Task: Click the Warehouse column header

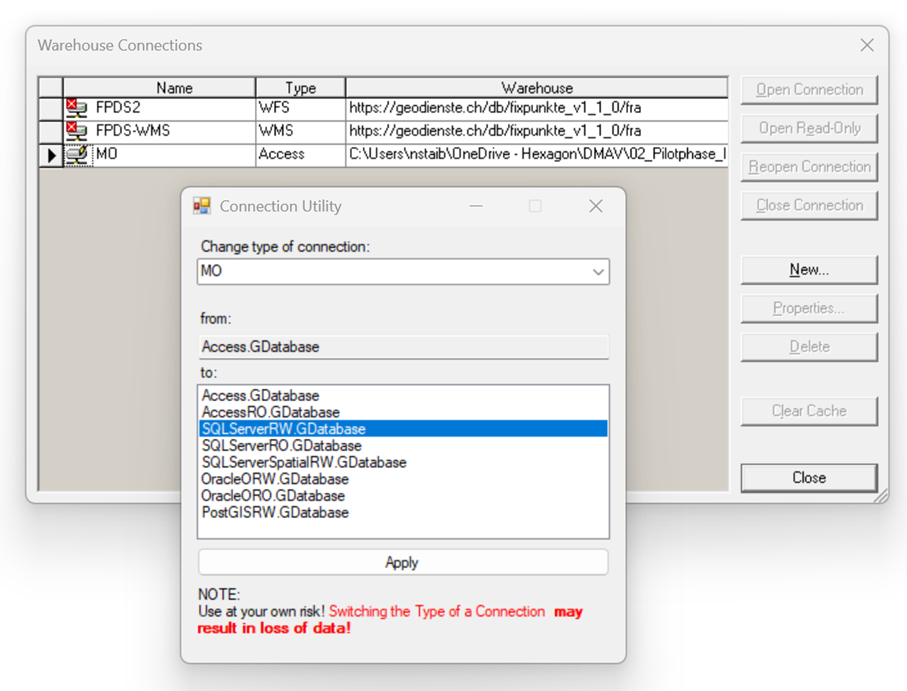Action: [537, 88]
